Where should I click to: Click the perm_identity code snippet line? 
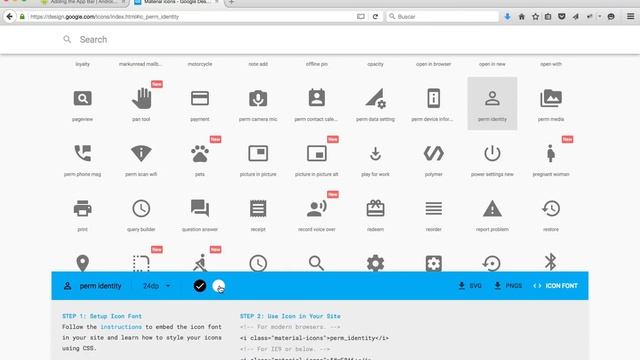click(314, 338)
